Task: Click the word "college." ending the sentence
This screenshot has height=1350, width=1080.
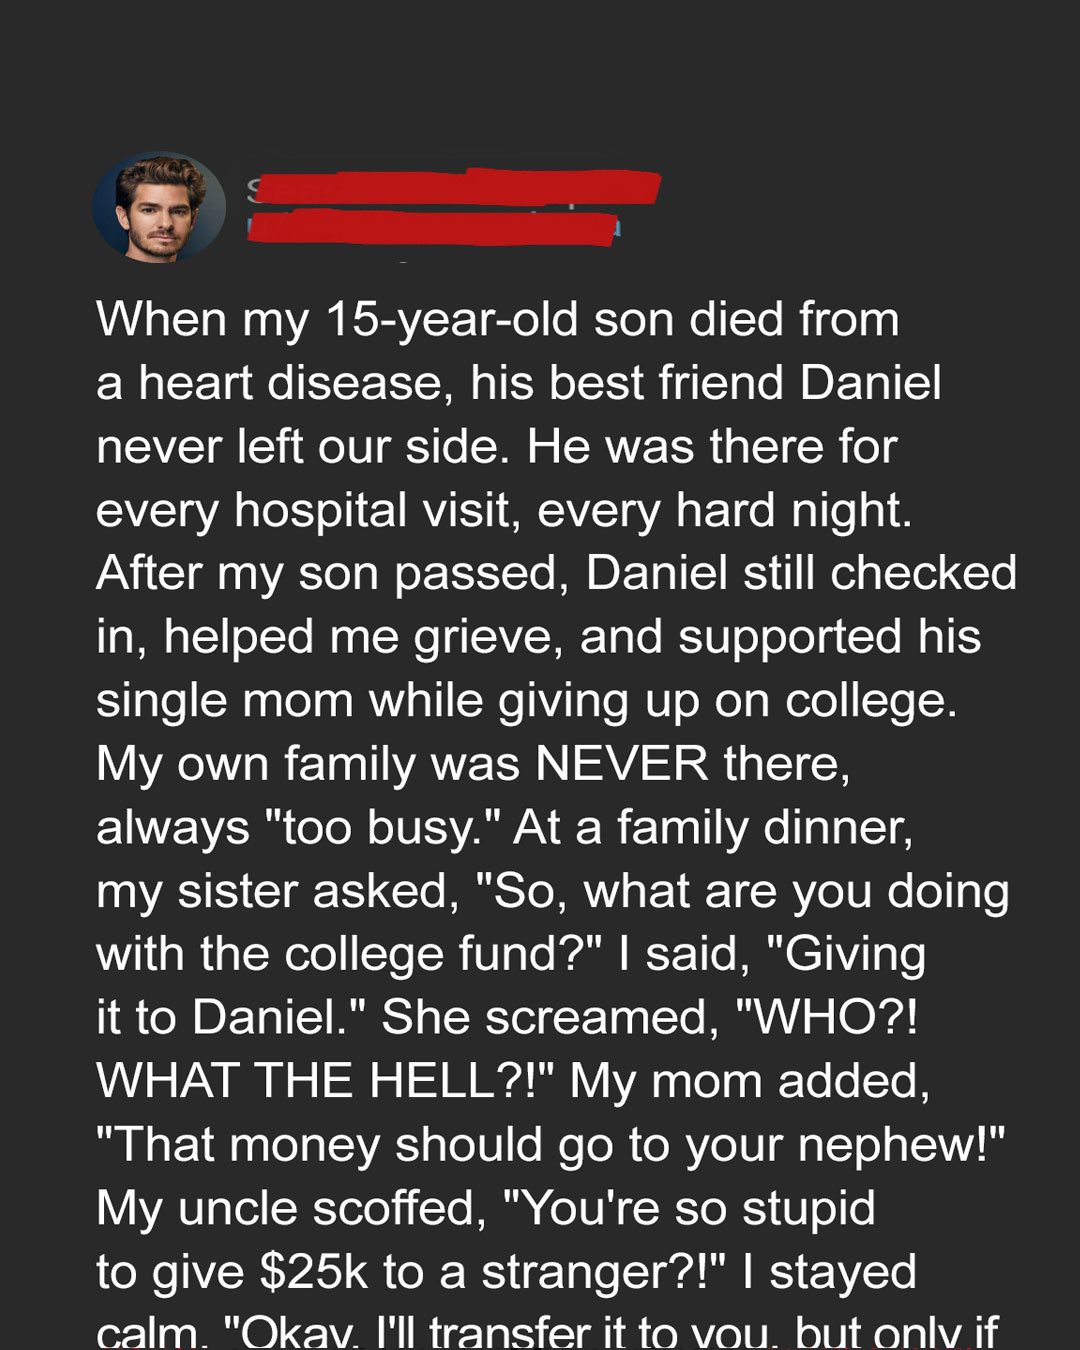Action: (x=871, y=701)
